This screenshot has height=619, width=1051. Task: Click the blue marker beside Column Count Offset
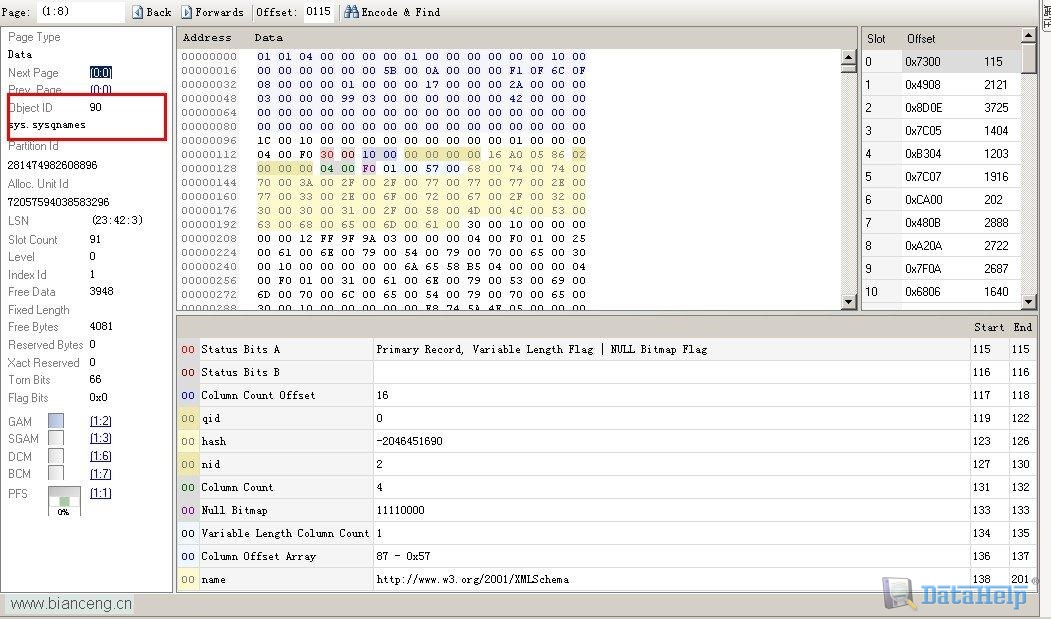(x=188, y=395)
